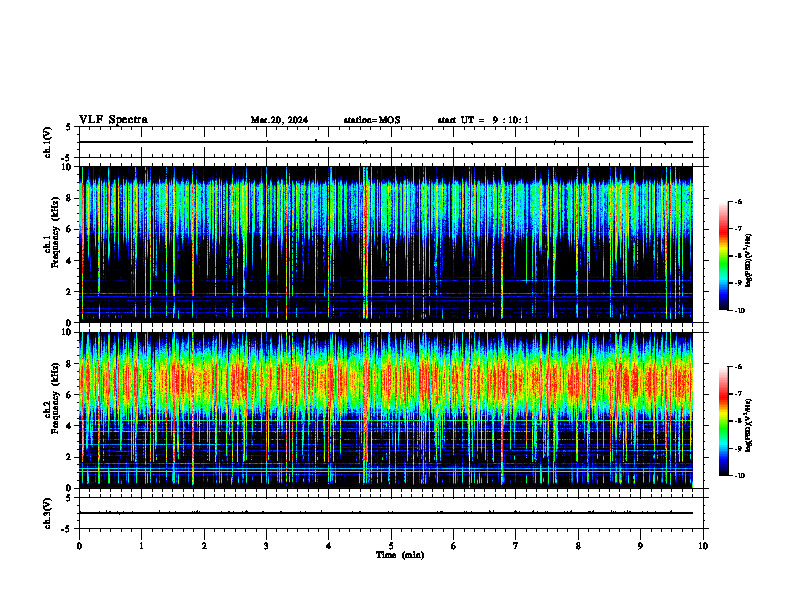Click the time-axis tick label "4"
This screenshot has width=792, height=612.
[329, 546]
